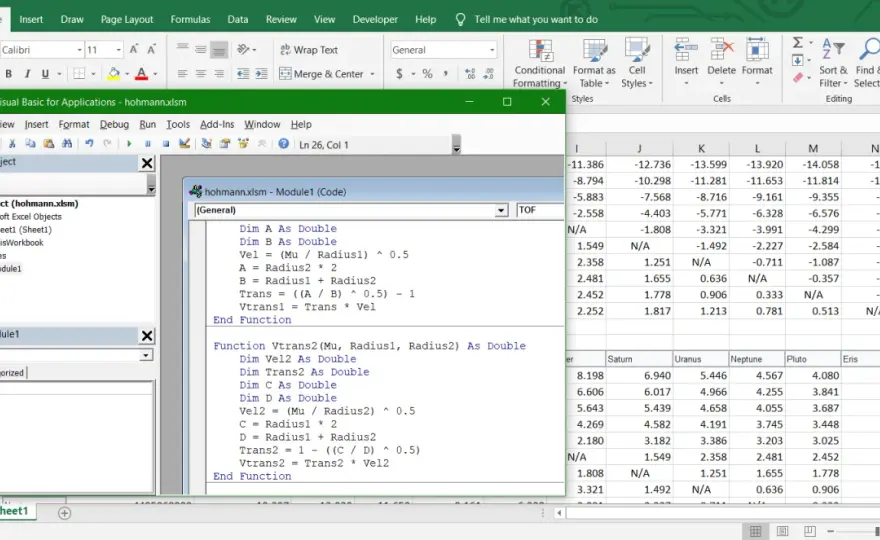The image size is (880, 540).
Task: Apply red Font Color to text
Action: pyautogui.click(x=141, y=74)
